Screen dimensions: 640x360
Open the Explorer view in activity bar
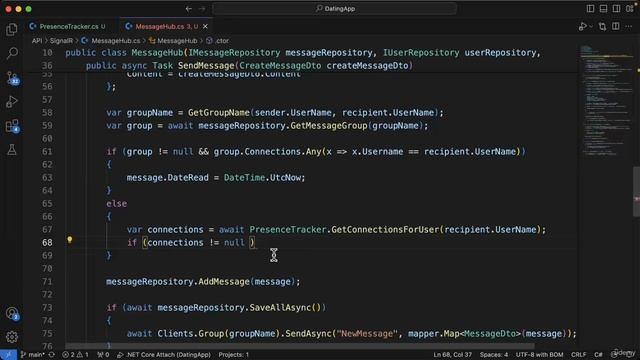12,29
